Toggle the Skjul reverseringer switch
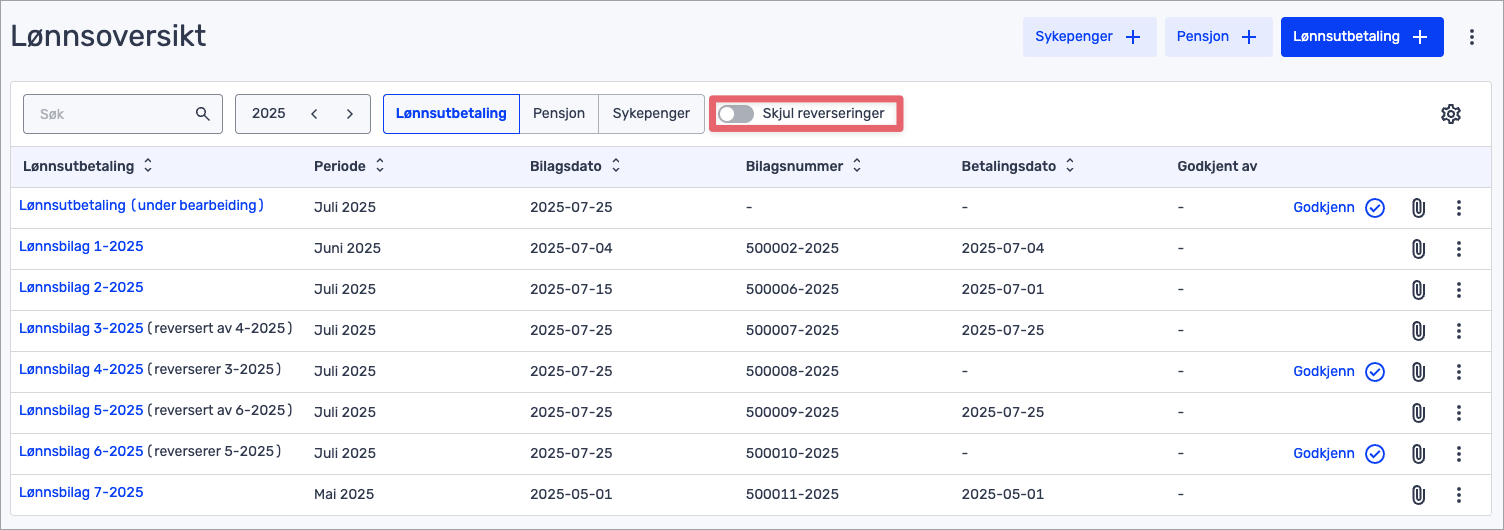The height and width of the screenshot is (530, 1504). [737, 114]
